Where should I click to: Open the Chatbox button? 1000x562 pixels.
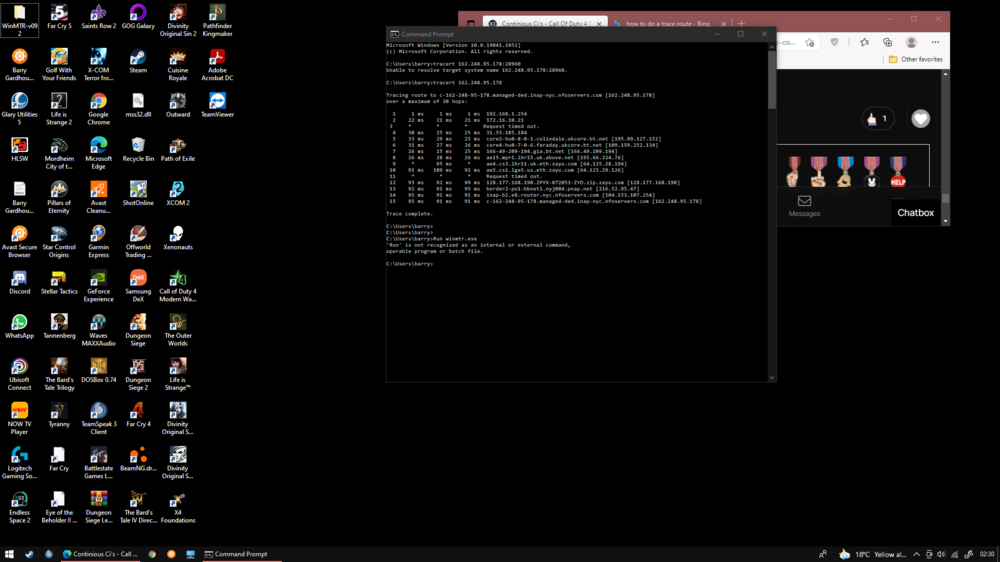pos(915,212)
